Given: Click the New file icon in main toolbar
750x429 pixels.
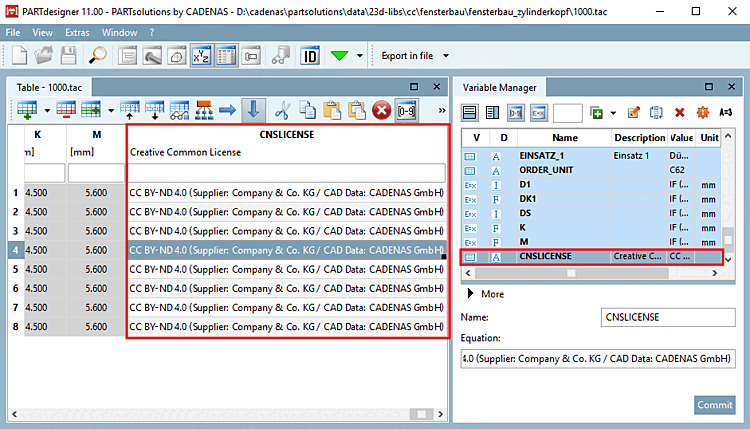Looking at the screenshot, I should (x=19, y=55).
